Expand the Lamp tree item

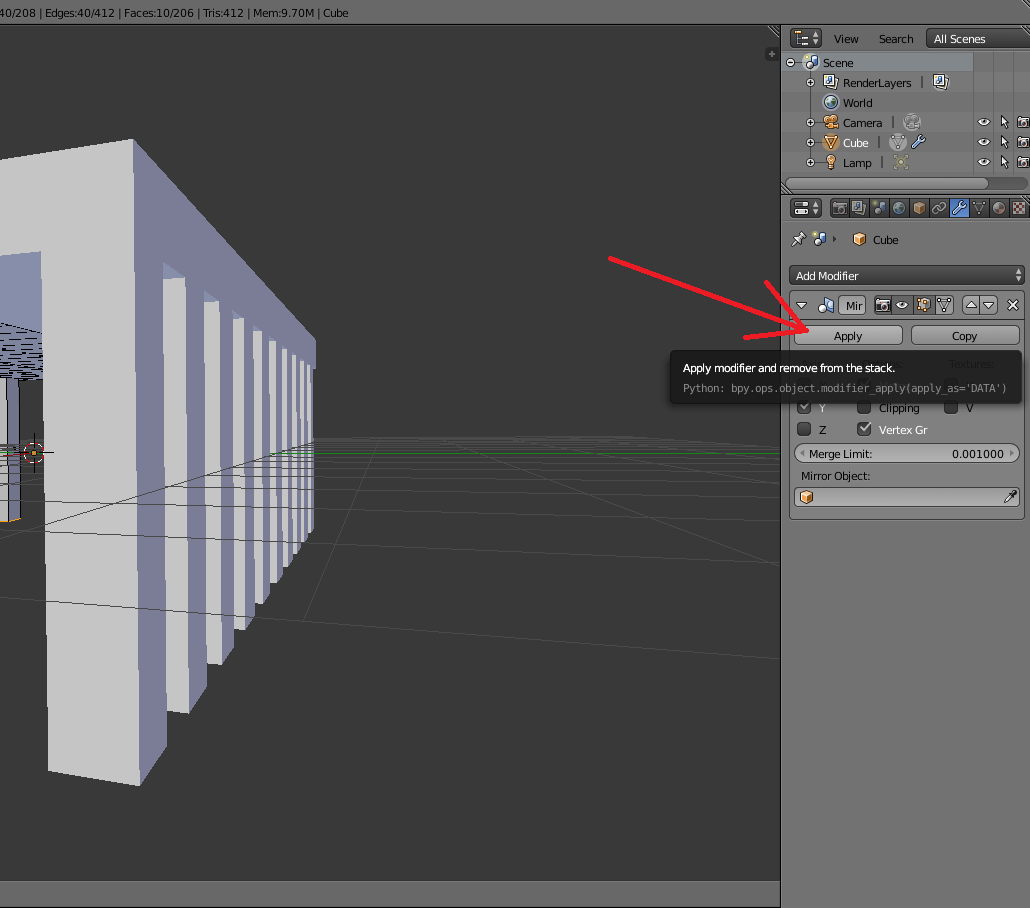point(811,162)
